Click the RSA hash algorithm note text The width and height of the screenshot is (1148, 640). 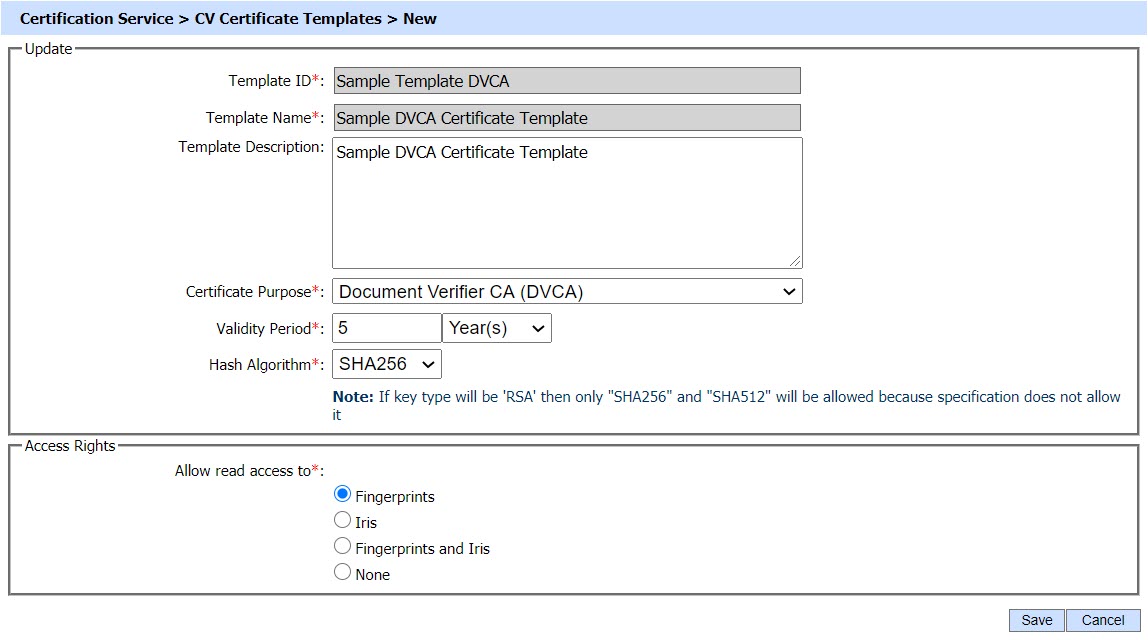726,397
